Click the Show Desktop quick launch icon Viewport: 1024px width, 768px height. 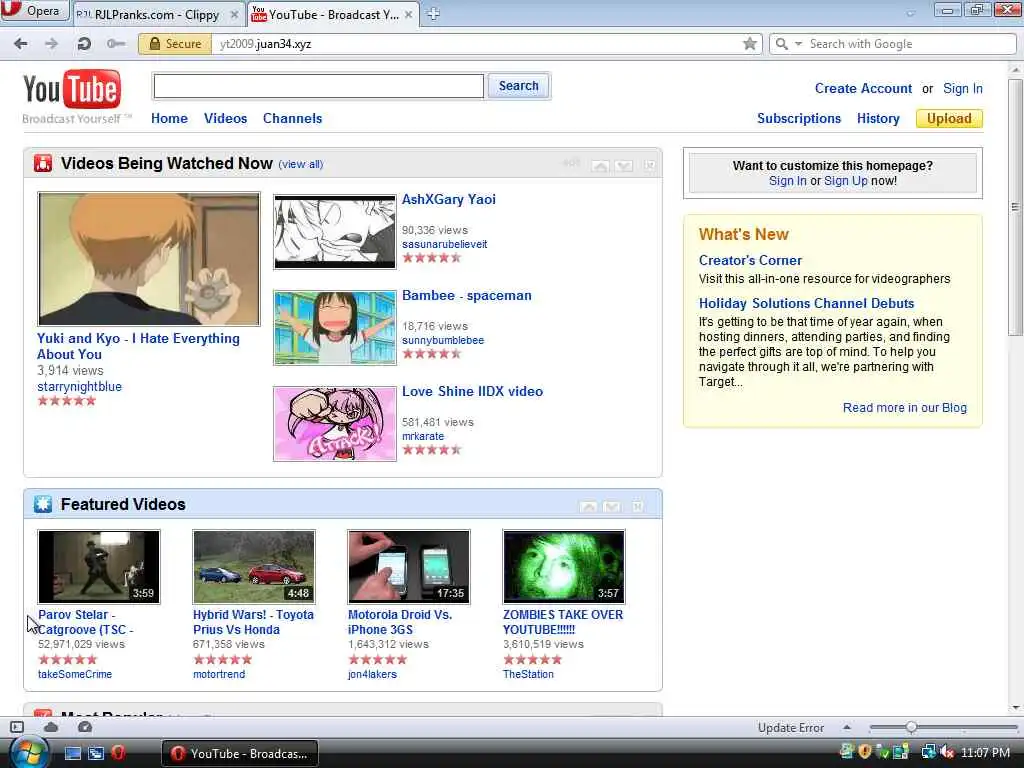coord(72,753)
